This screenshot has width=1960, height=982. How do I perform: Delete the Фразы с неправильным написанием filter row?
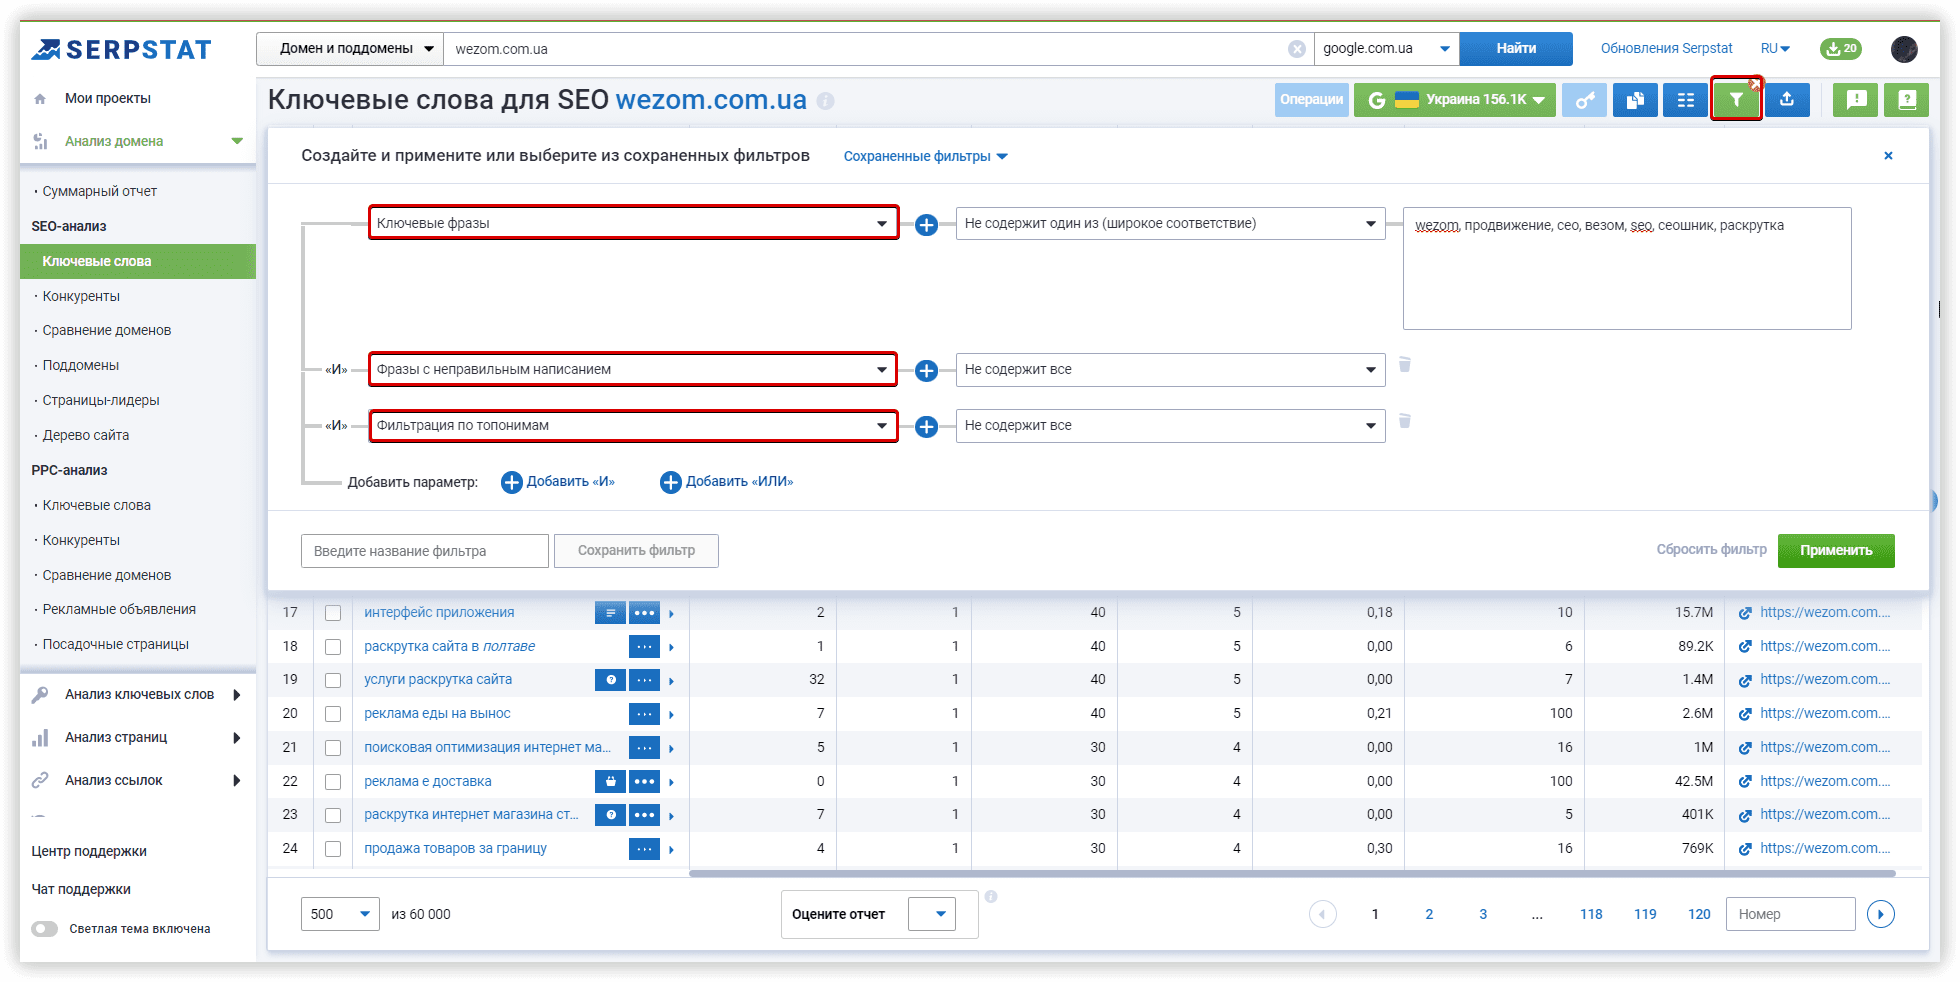[x=1405, y=365]
